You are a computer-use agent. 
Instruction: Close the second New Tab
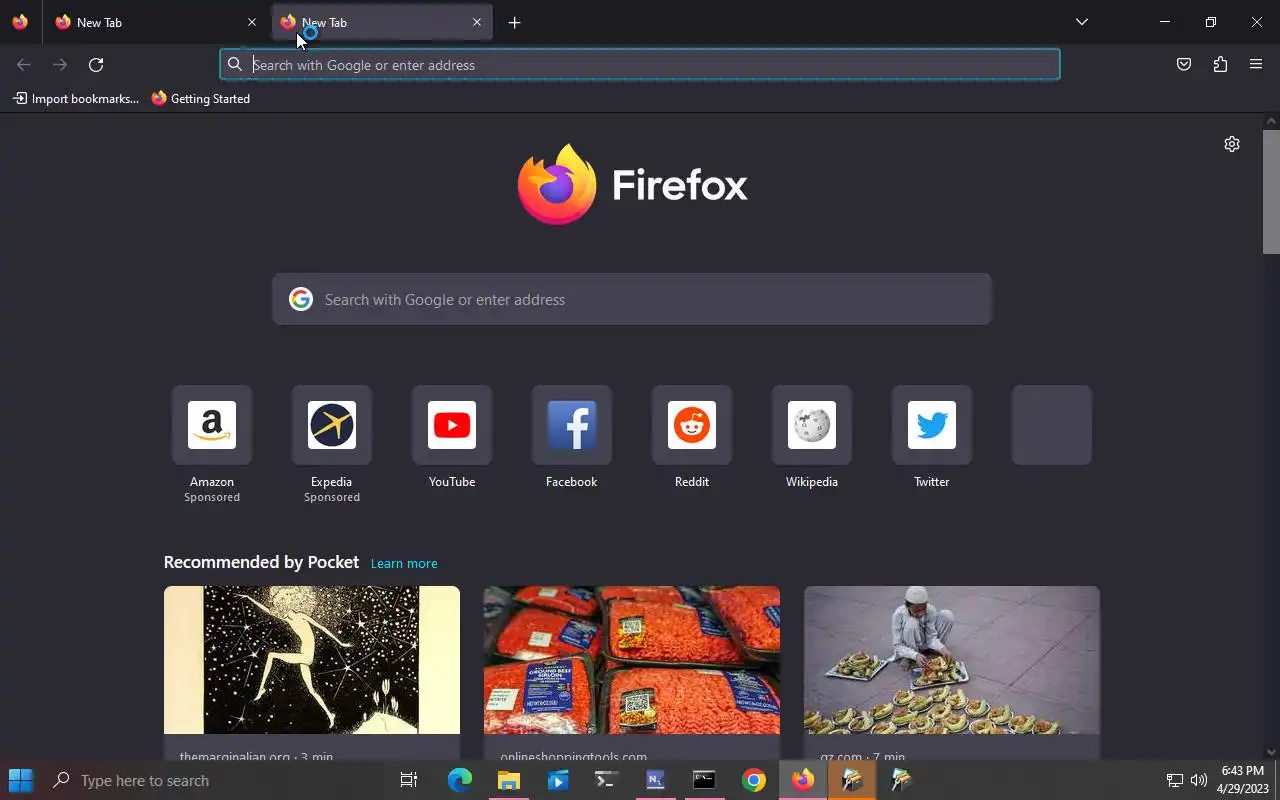477,22
